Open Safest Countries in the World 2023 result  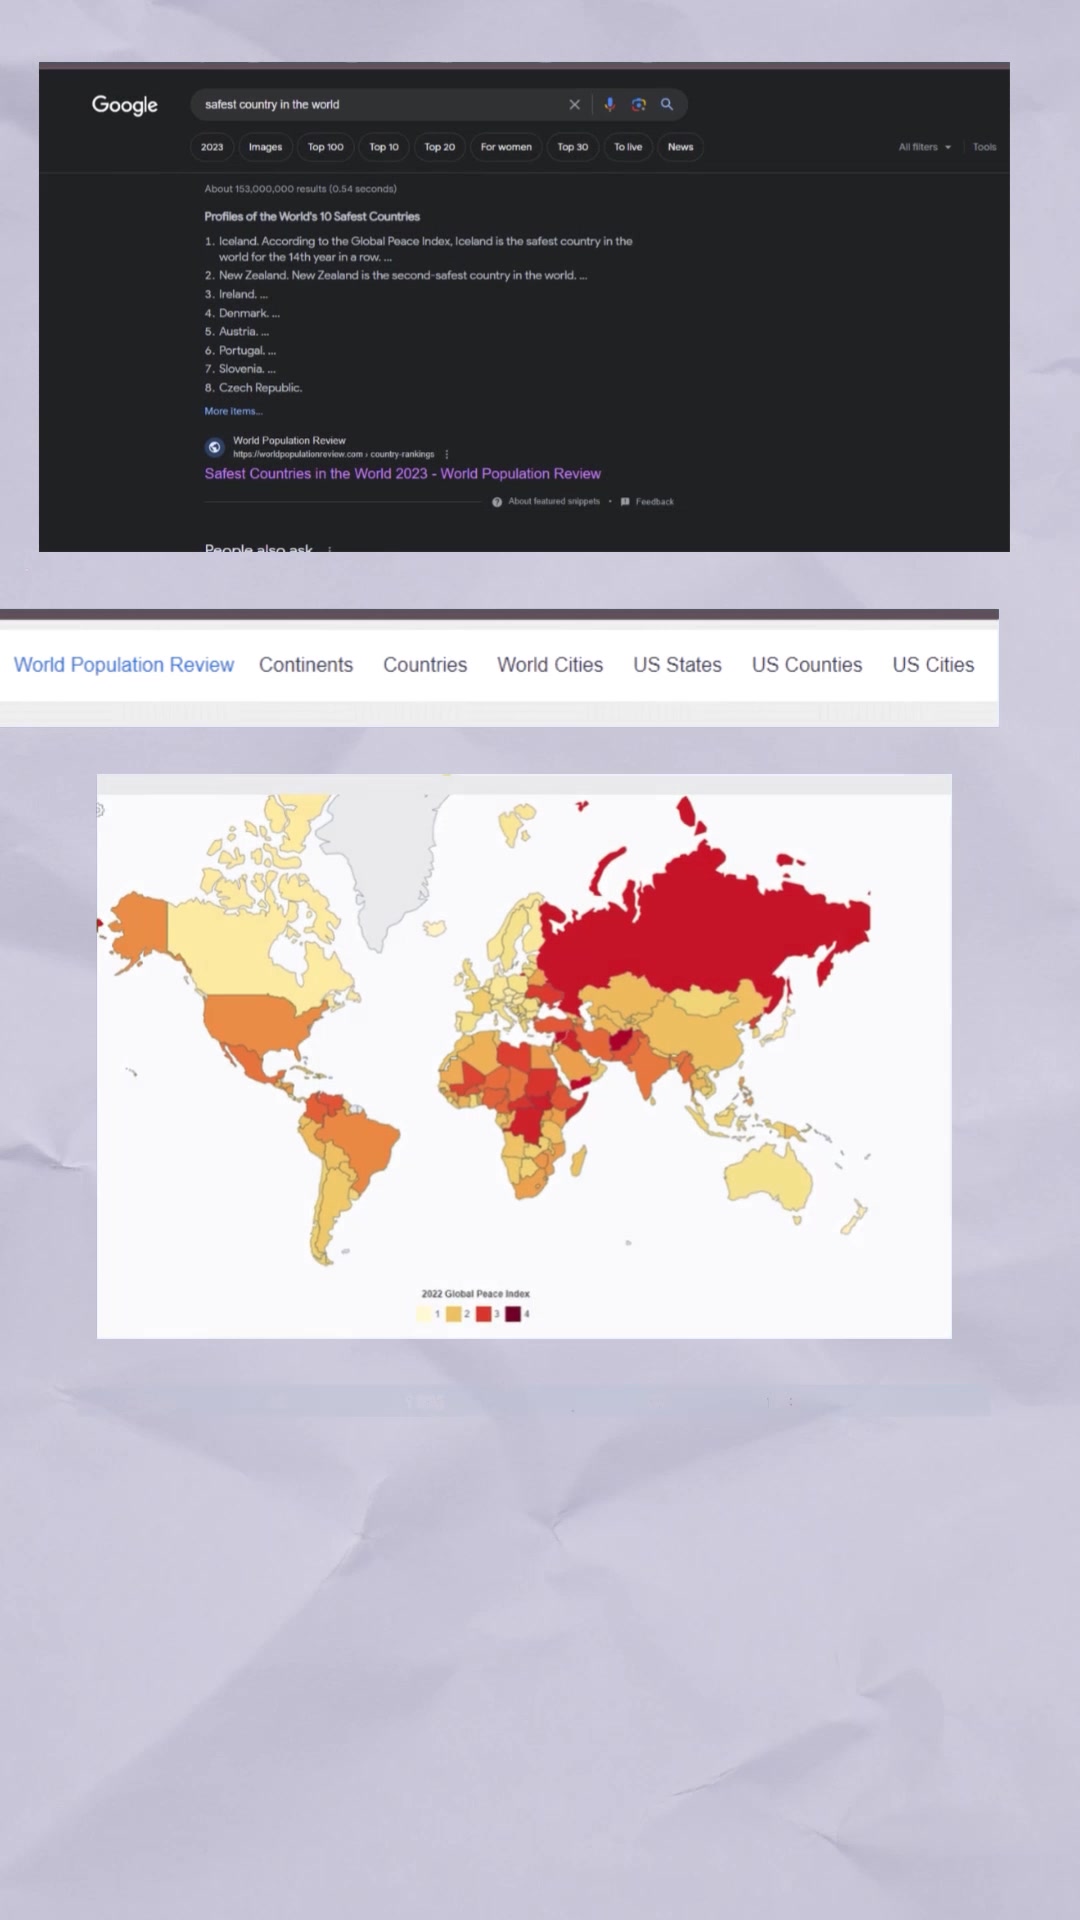tap(403, 474)
